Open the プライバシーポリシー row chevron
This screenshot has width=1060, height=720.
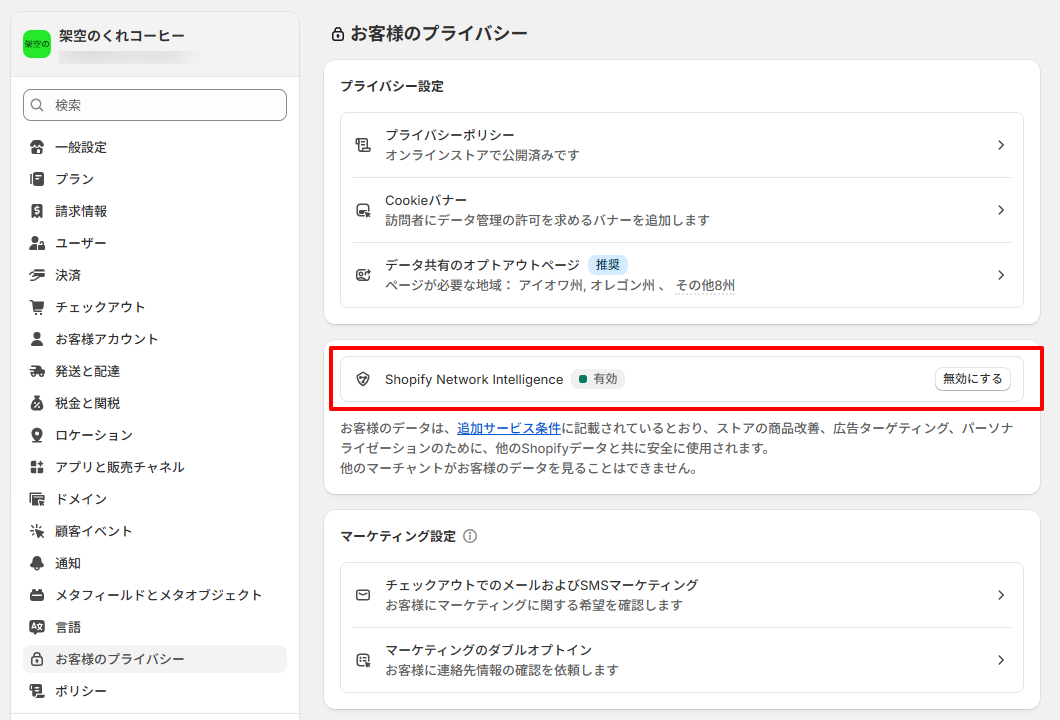click(x=1001, y=145)
